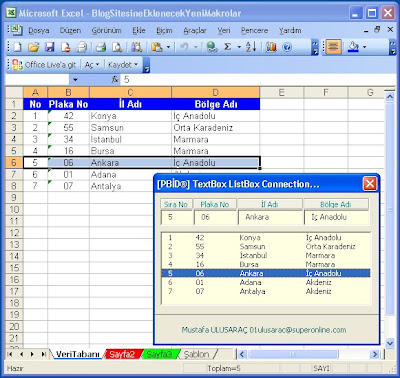400x378 pixels.
Task: Open Print Preview from the toolbar
Action: (x=117, y=47)
